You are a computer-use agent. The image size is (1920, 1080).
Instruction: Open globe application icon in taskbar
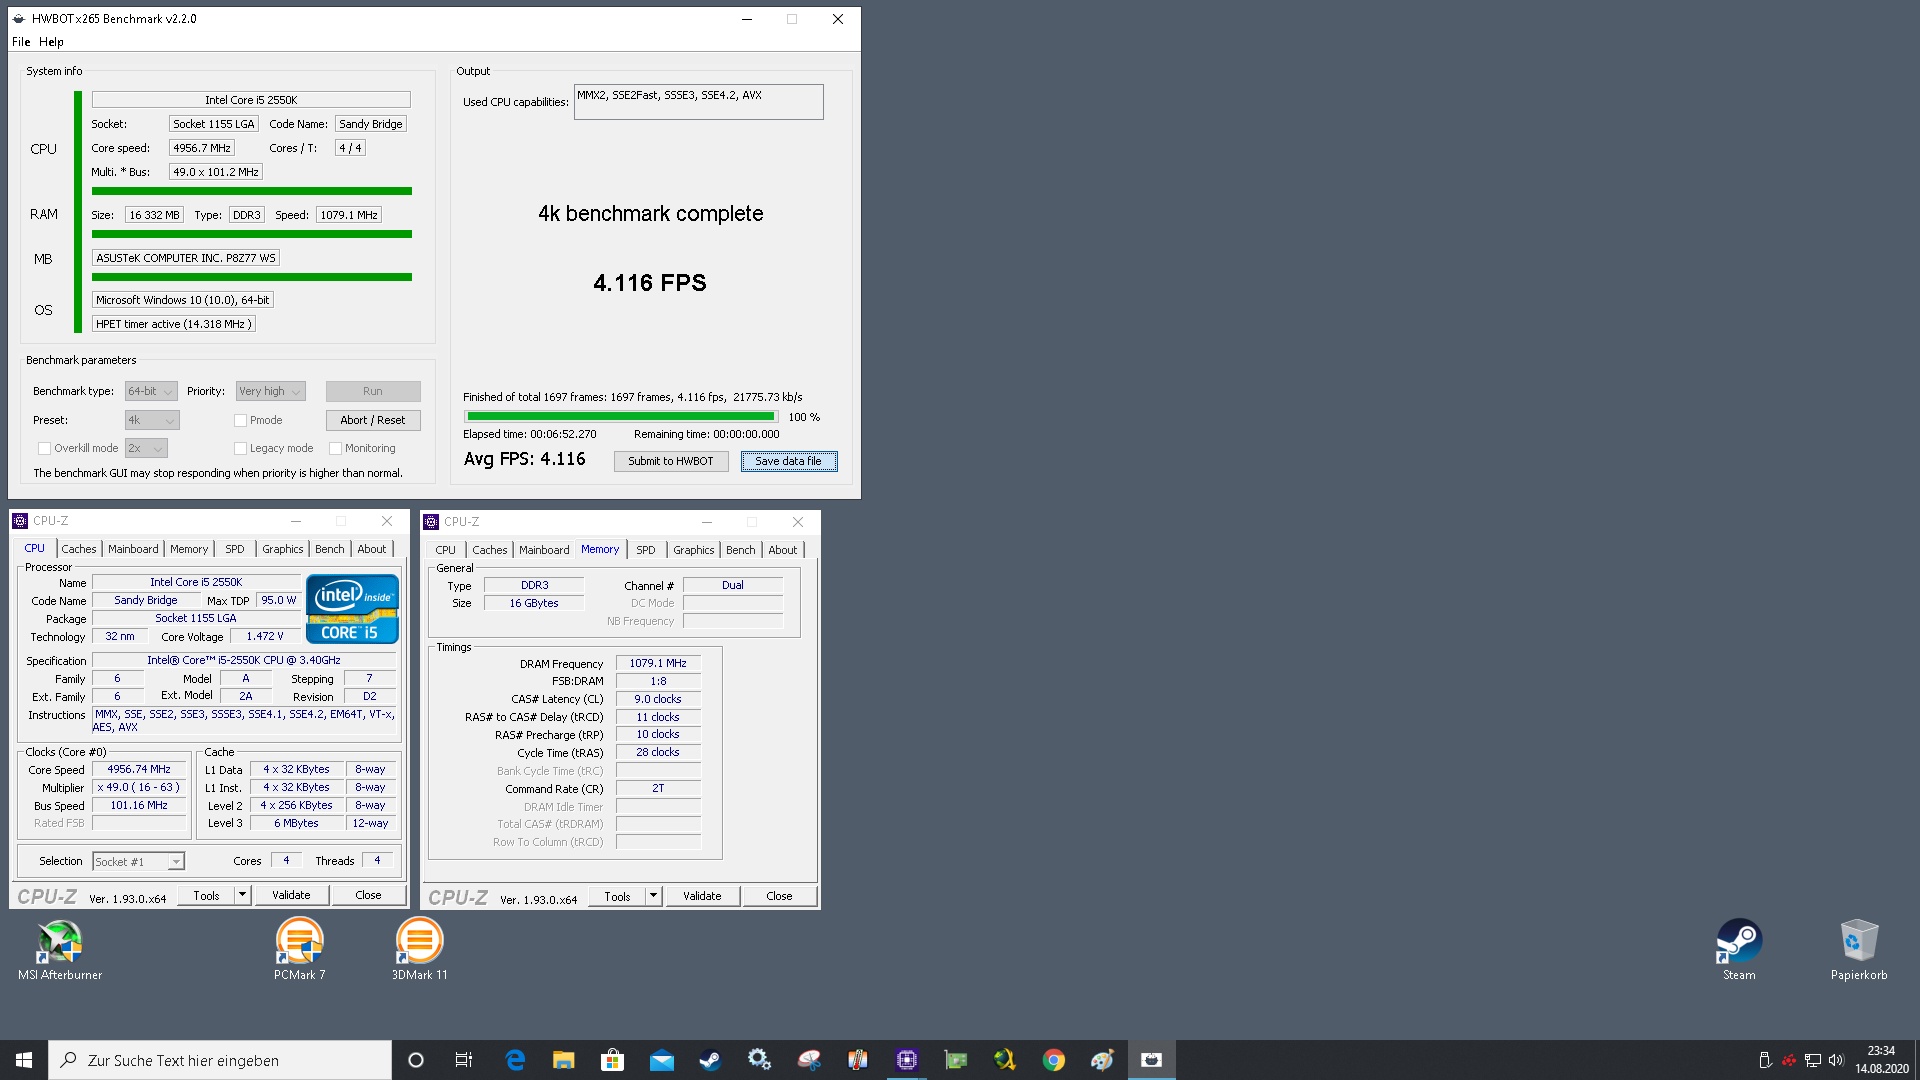1004,1060
